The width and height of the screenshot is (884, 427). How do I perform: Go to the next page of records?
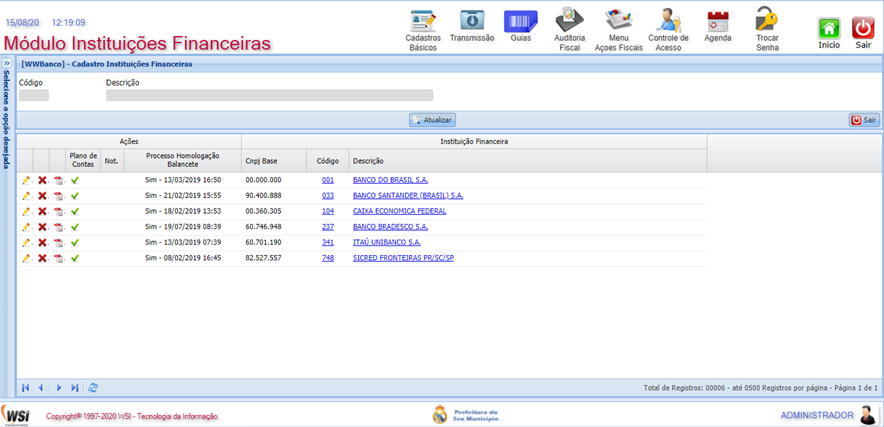pos(59,388)
